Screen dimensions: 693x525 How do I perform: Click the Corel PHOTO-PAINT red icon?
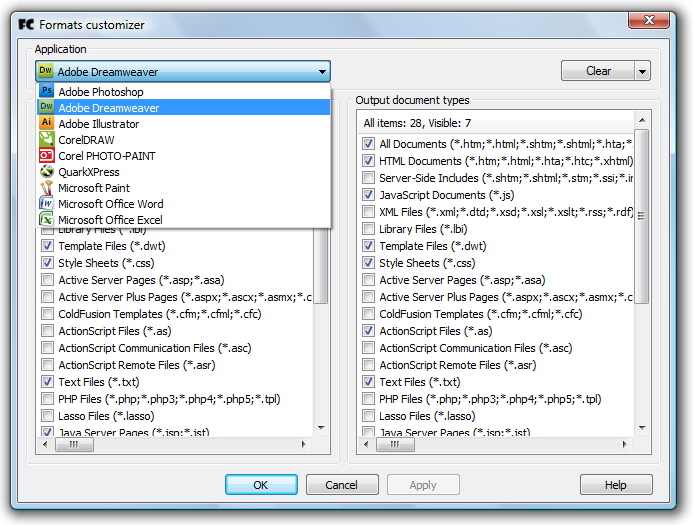point(46,155)
